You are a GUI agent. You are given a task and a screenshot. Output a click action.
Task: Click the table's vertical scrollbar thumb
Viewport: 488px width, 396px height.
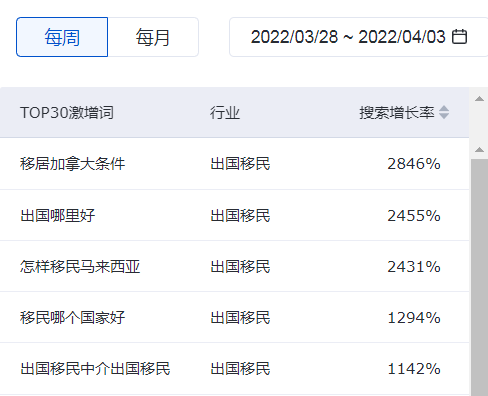pyautogui.click(x=479, y=277)
